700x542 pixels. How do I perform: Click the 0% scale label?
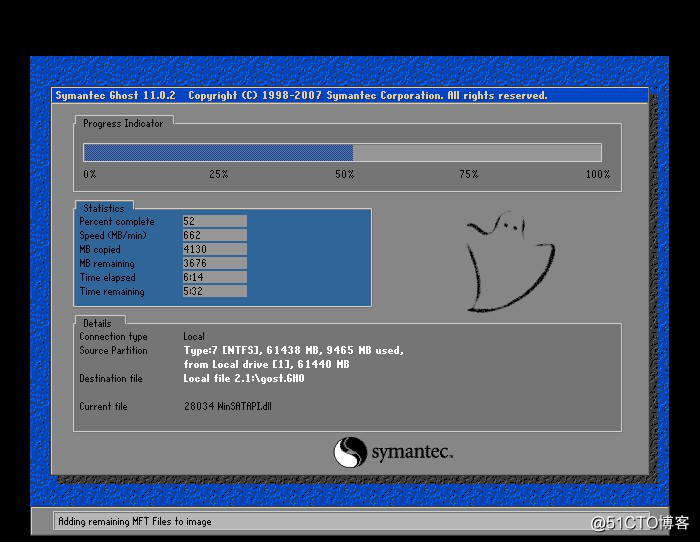click(90, 174)
